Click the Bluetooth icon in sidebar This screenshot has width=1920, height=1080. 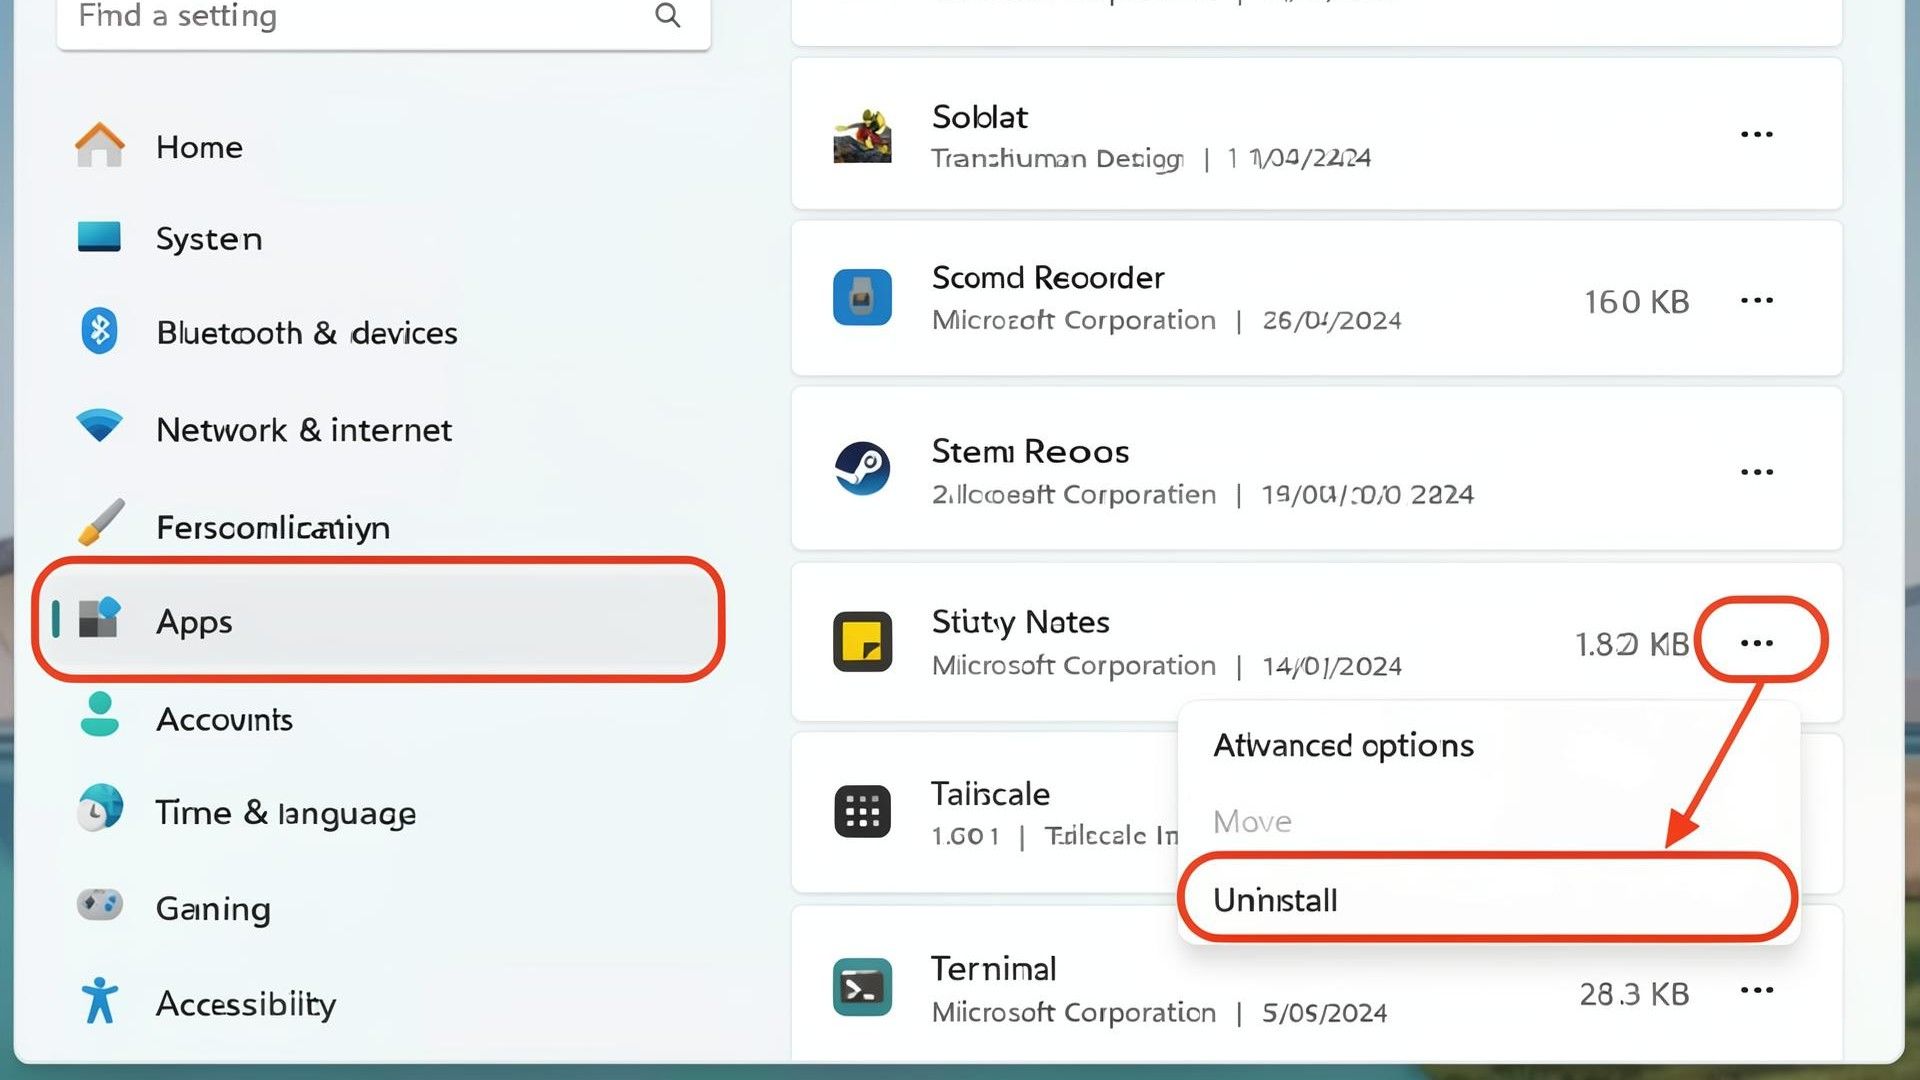(x=99, y=331)
